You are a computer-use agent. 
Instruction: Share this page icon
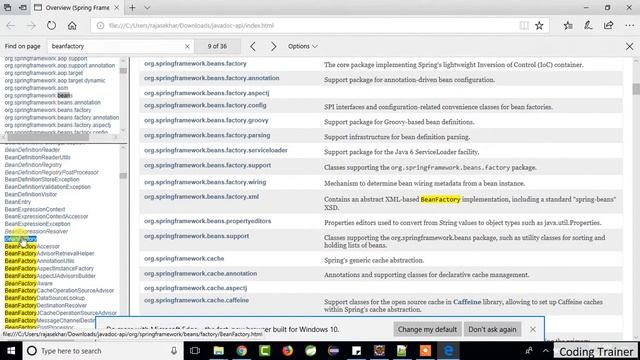609,25
